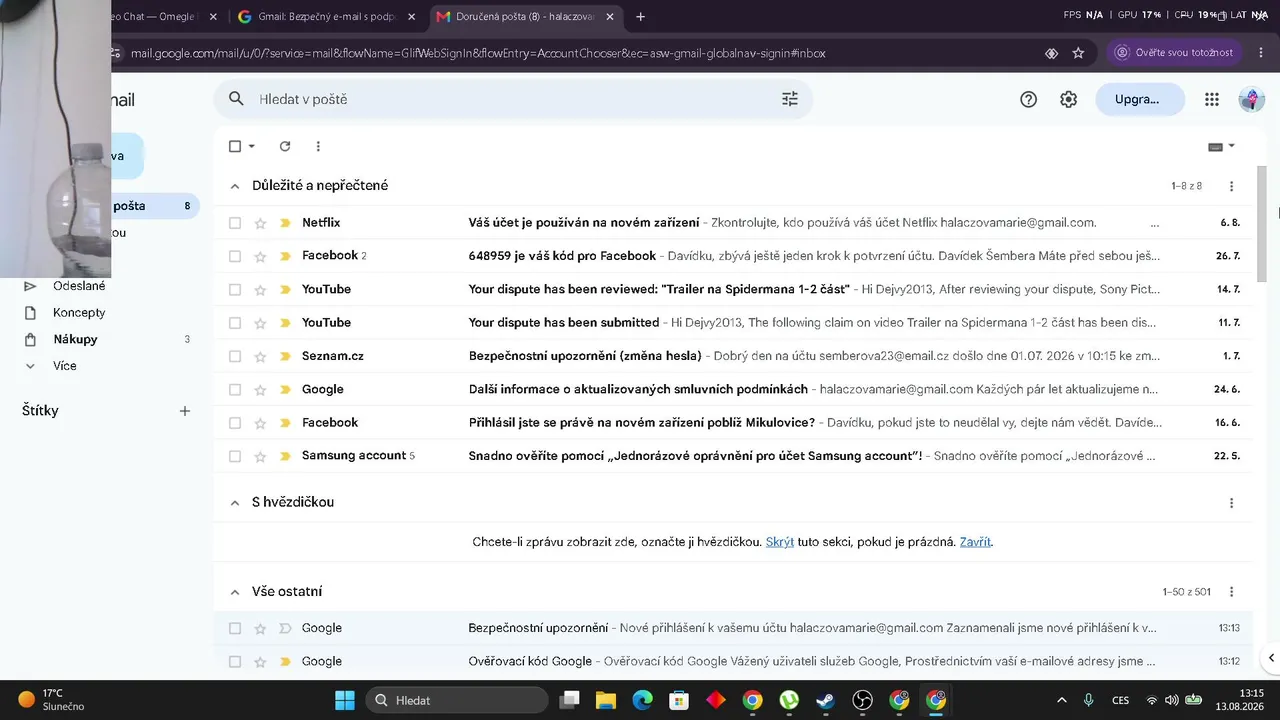This screenshot has width=1280, height=720.
Task: Collapse the Důležité a nepřečtené section
Action: pos(235,186)
